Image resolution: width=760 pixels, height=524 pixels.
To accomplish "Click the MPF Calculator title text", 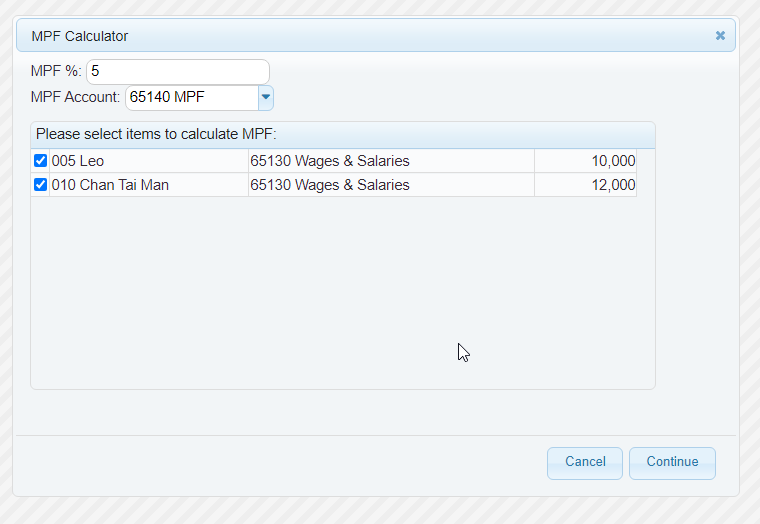I will 80,36.
